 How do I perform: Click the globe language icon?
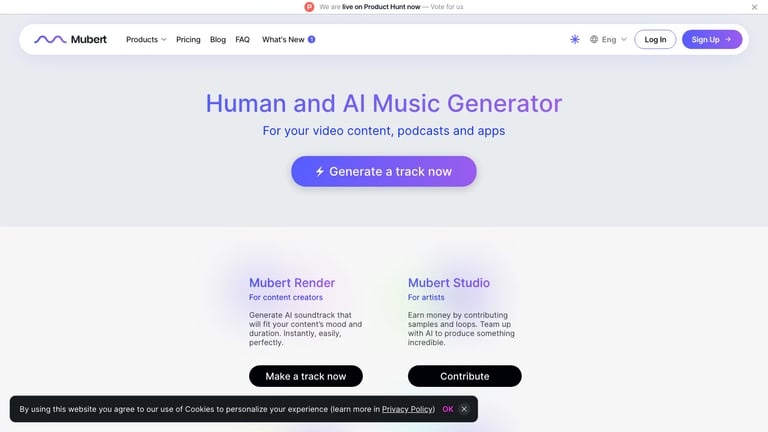[x=594, y=39]
